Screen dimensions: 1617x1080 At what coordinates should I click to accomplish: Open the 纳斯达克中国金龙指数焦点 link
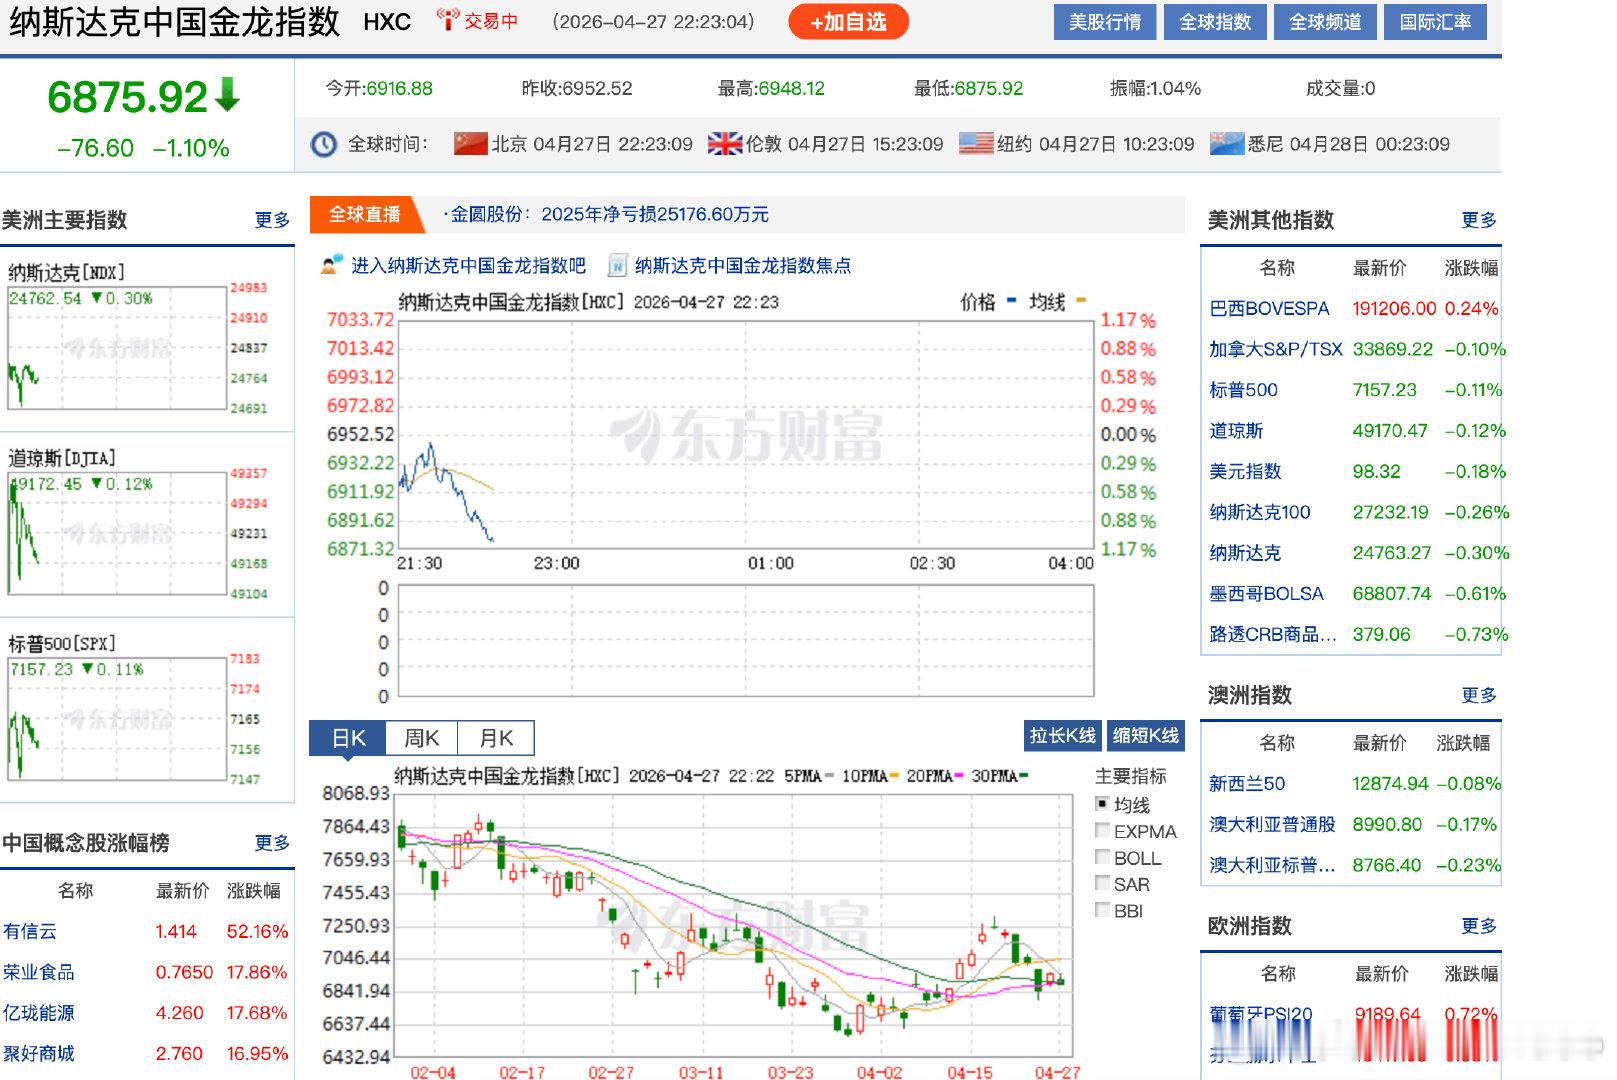point(743,265)
